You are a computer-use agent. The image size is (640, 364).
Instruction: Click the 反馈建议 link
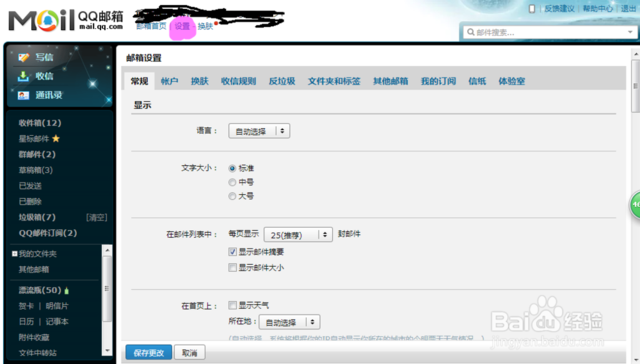559,9
